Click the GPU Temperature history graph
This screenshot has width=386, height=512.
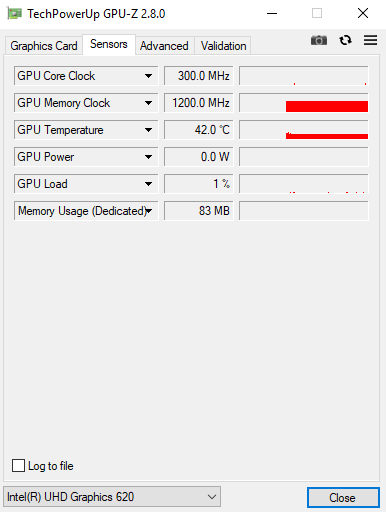[x=304, y=130]
